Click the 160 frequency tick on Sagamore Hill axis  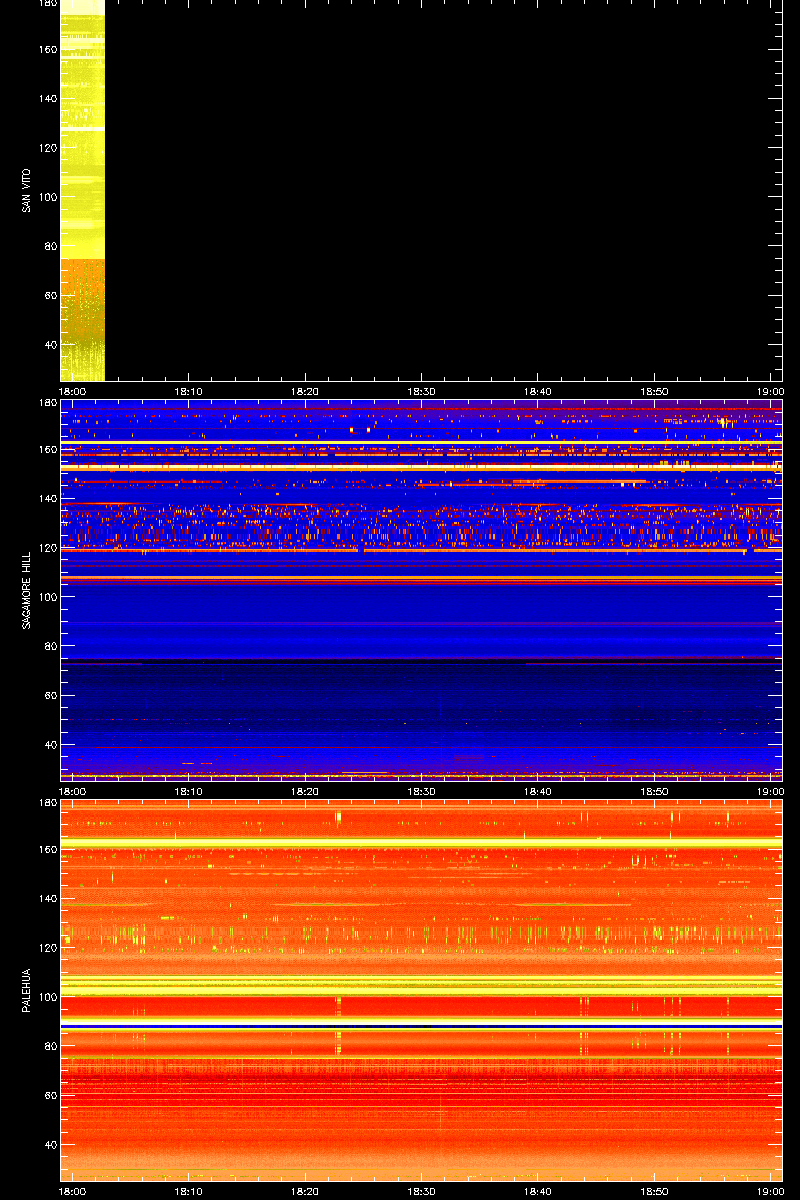[47, 449]
